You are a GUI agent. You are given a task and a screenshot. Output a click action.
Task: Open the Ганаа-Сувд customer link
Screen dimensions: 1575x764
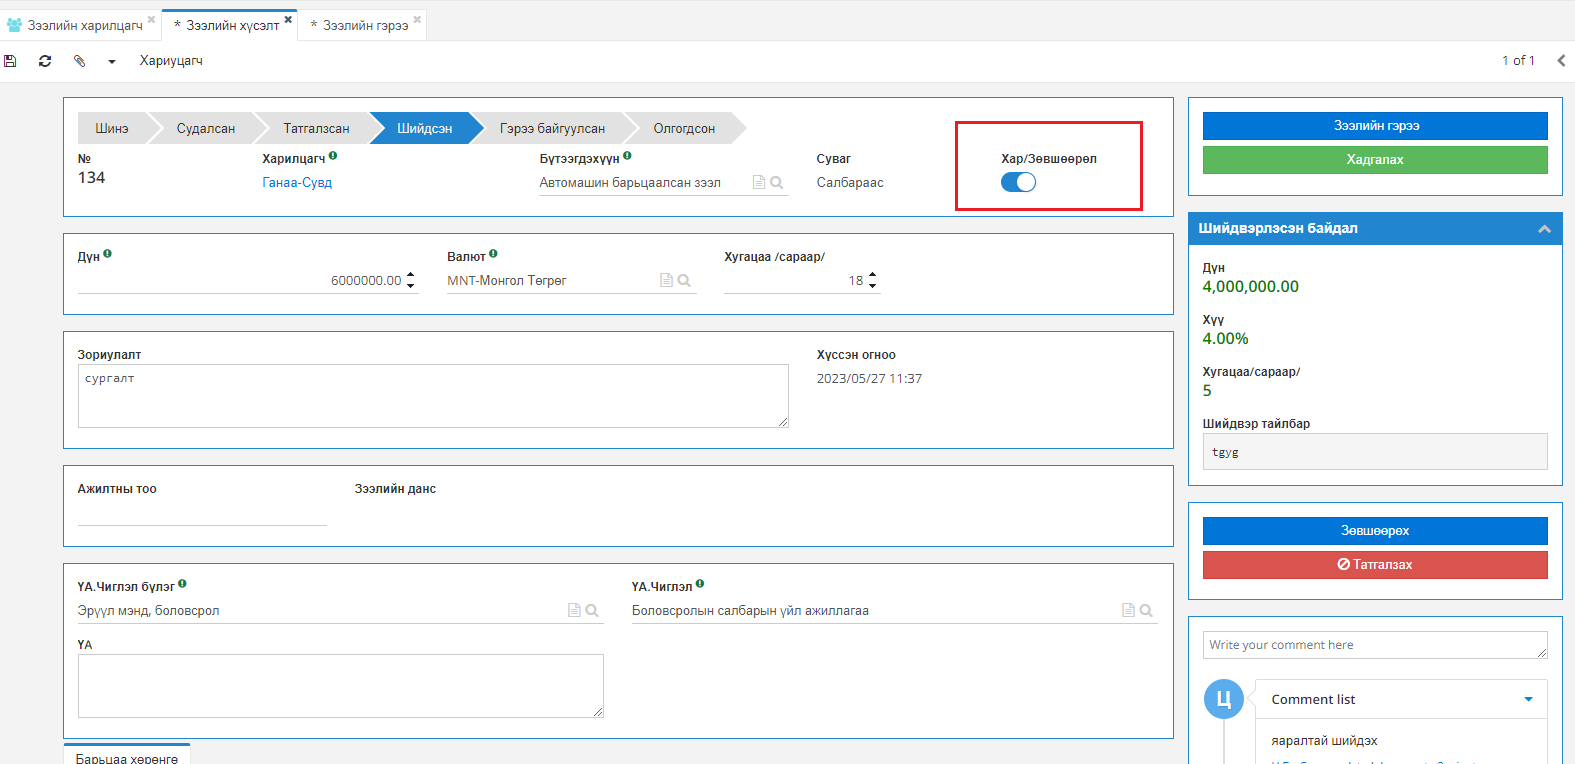coord(297,182)
